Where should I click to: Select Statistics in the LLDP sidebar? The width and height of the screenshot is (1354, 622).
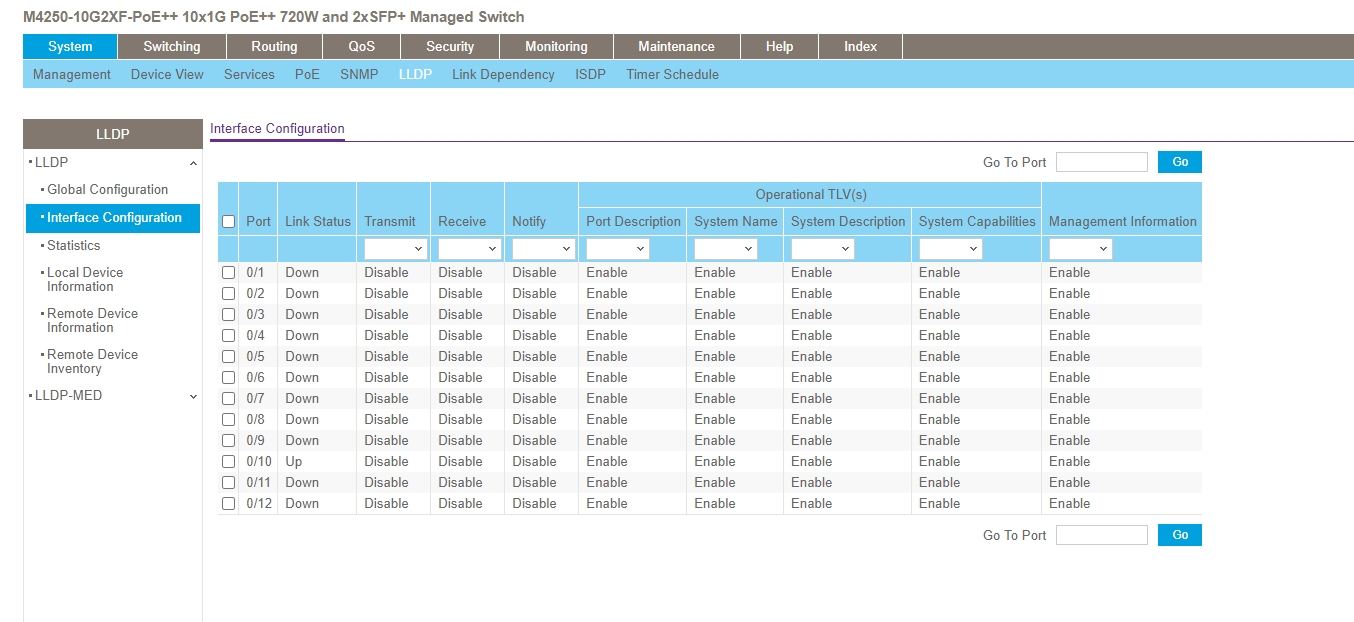(74, 245)
